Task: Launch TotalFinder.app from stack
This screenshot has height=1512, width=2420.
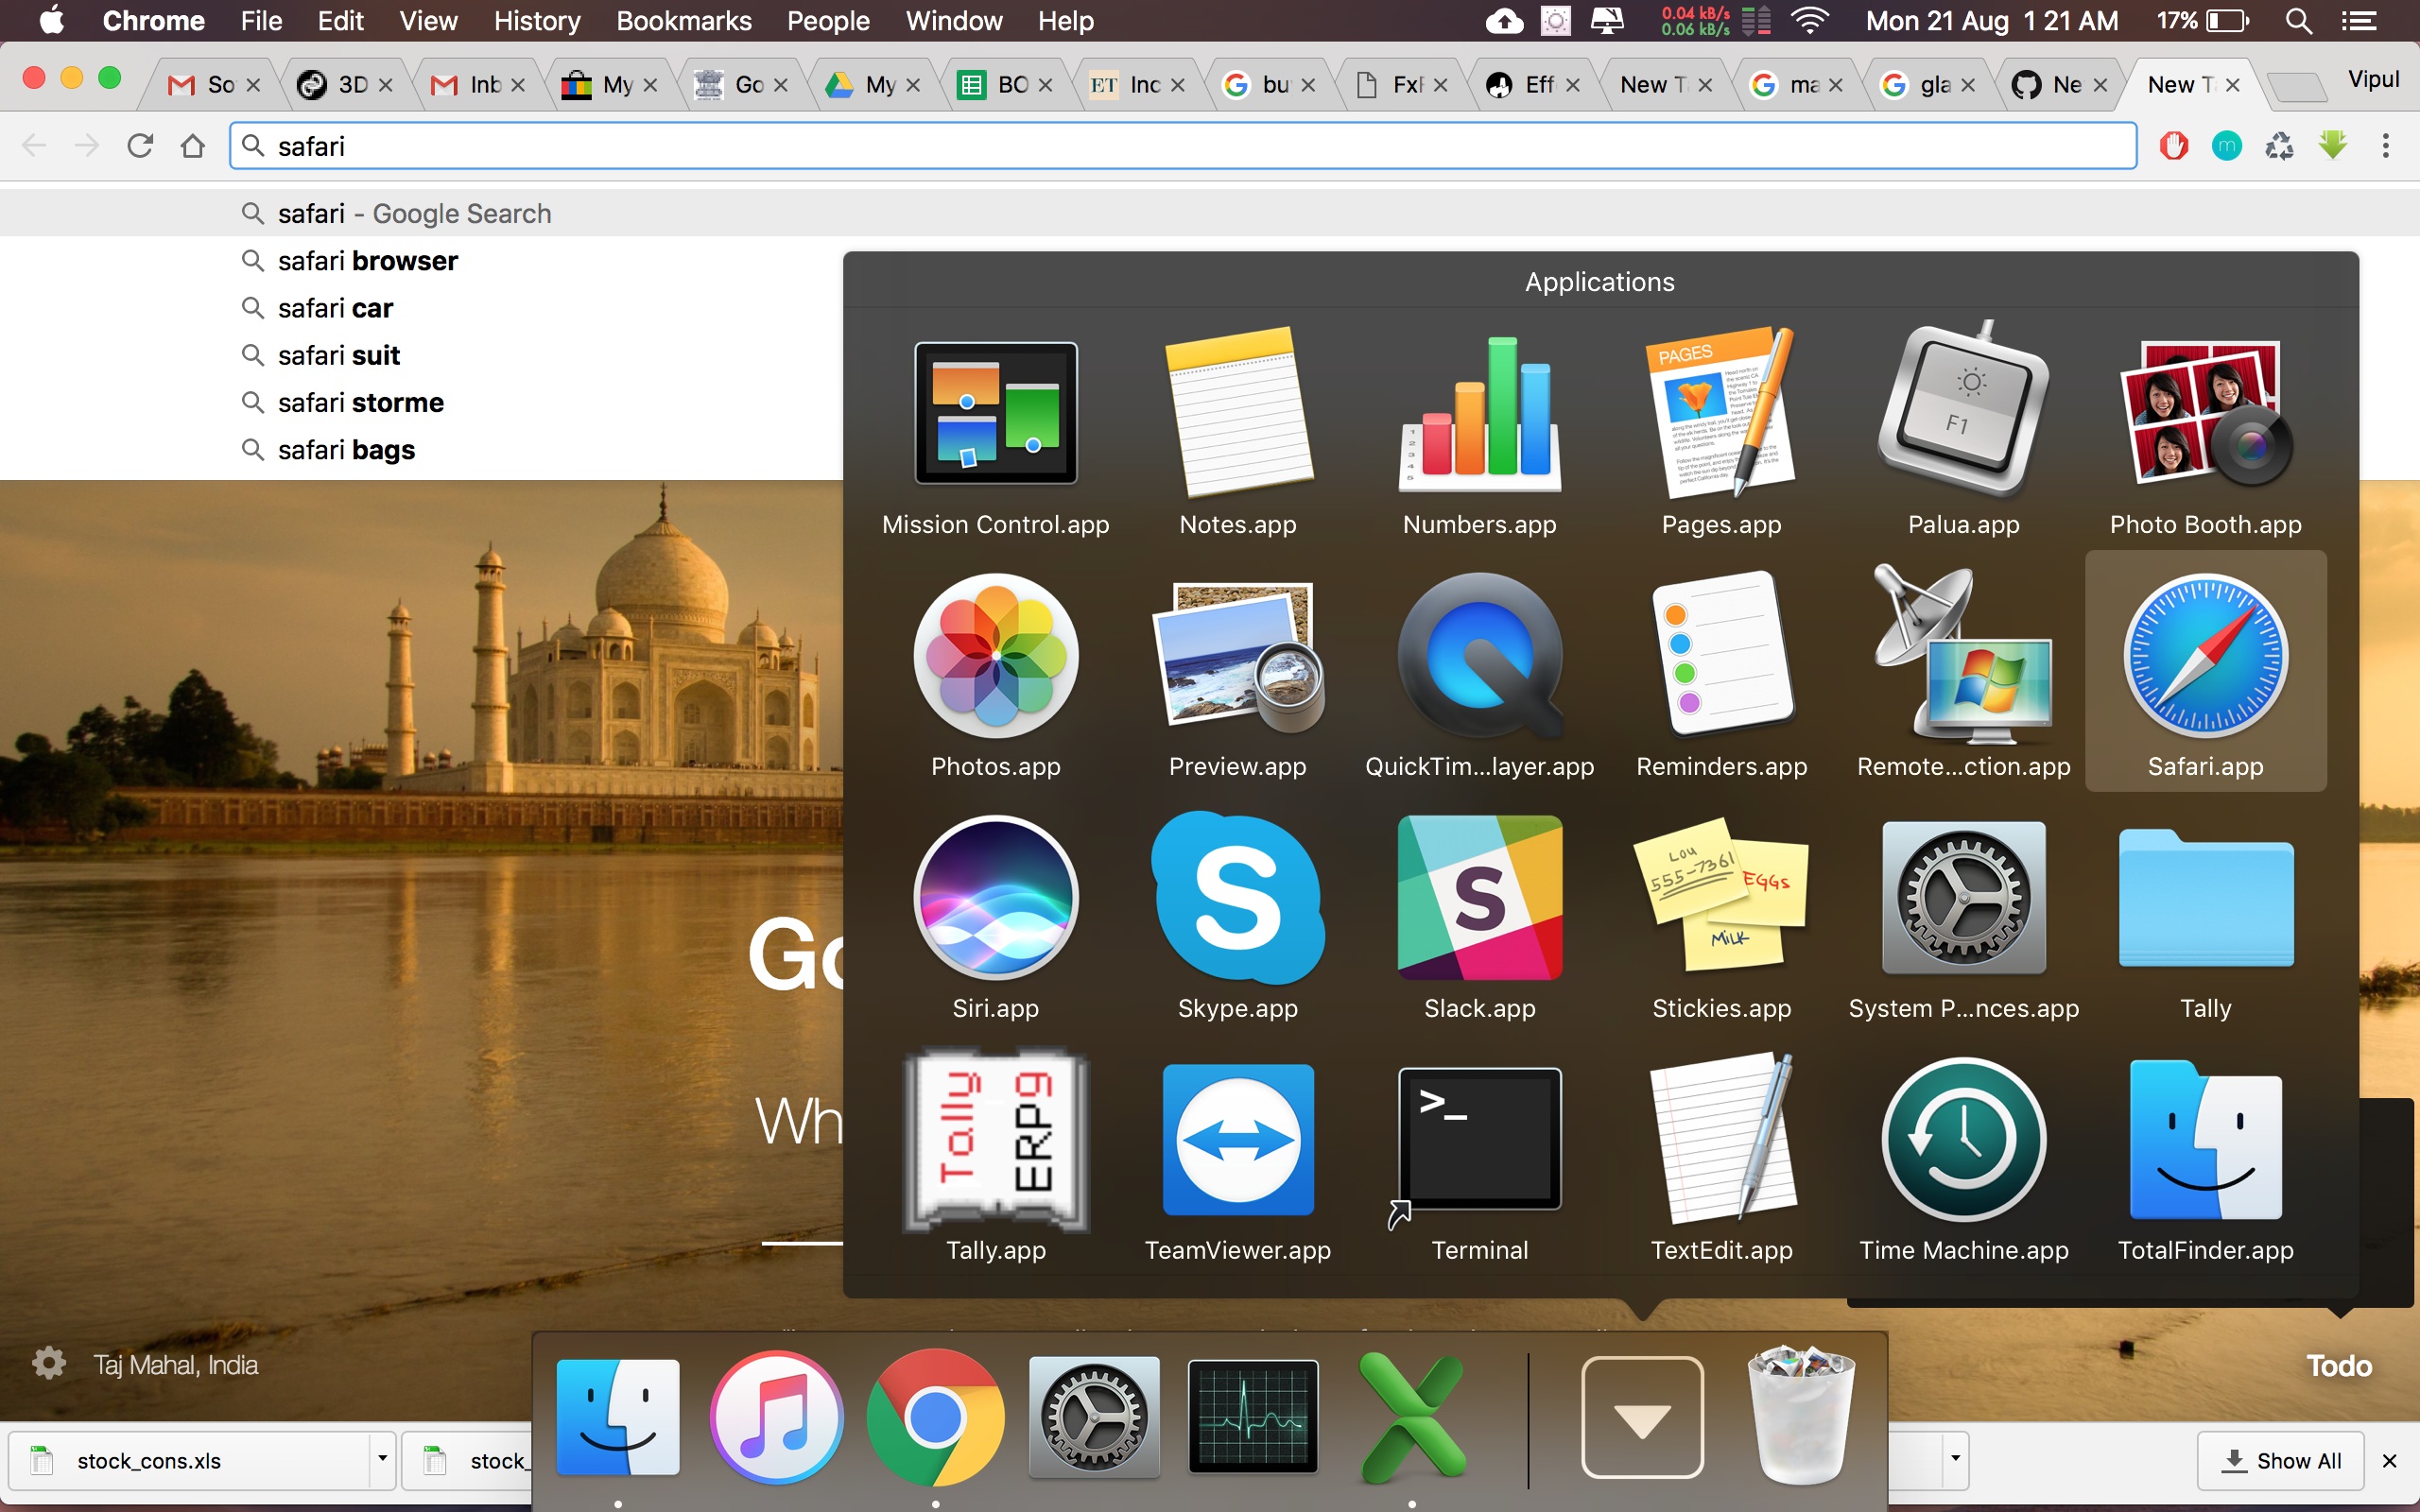Action: 2206,1140
